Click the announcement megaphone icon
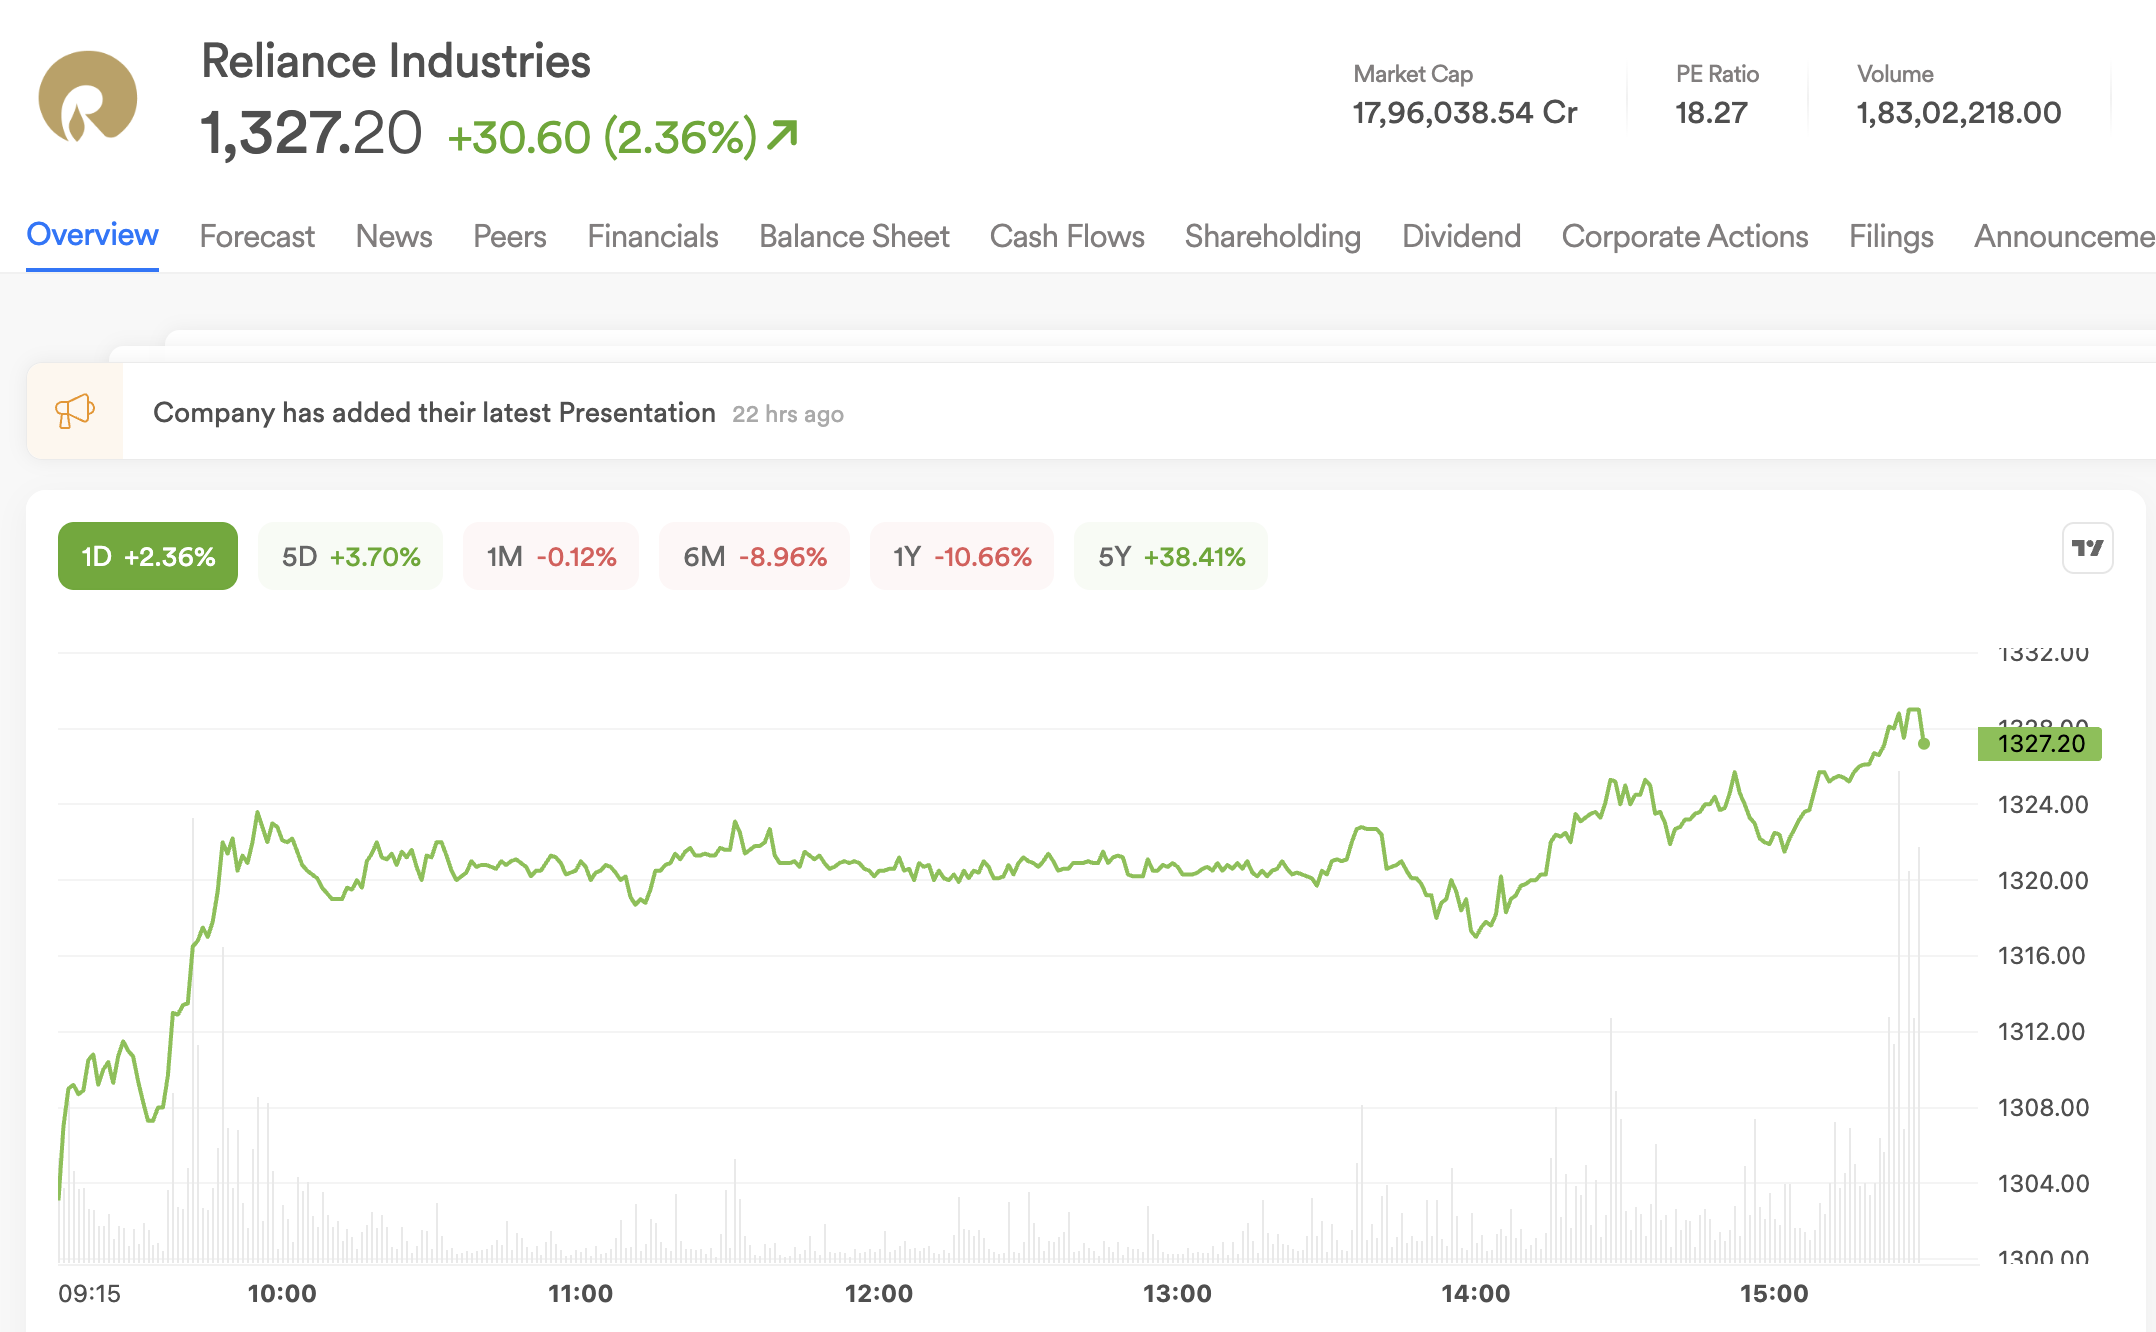 pyautogui.click(x=75, y=411)
